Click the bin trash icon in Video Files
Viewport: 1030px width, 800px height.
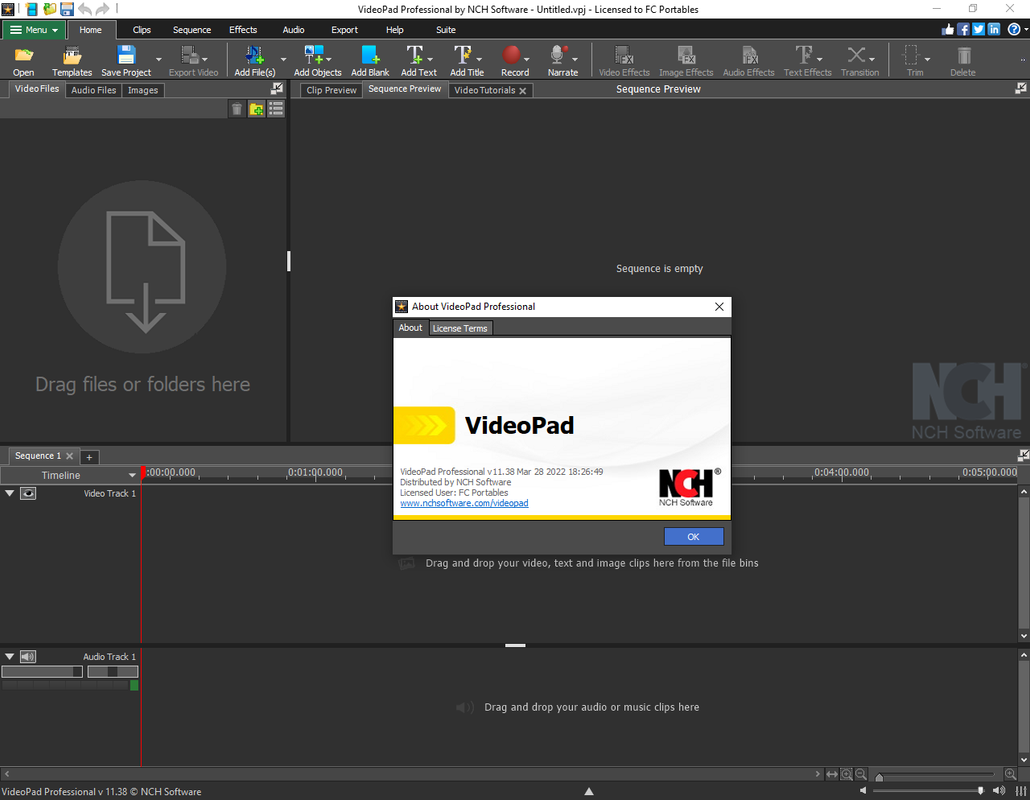[237, 109]
